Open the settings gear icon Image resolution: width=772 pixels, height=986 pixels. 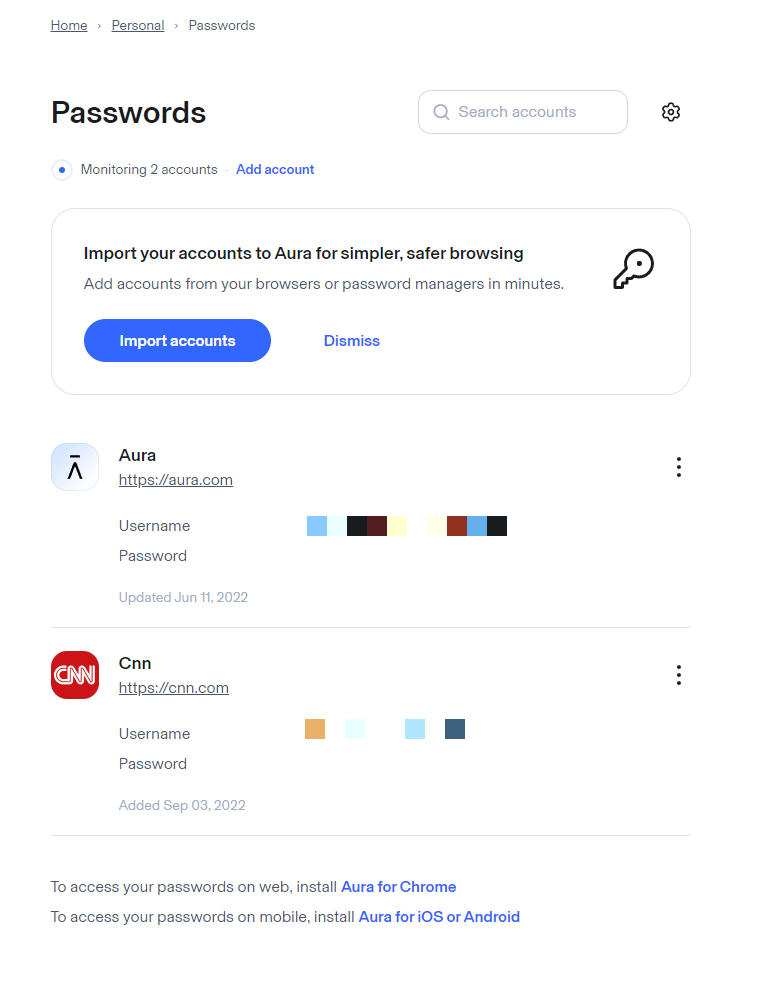670,112
